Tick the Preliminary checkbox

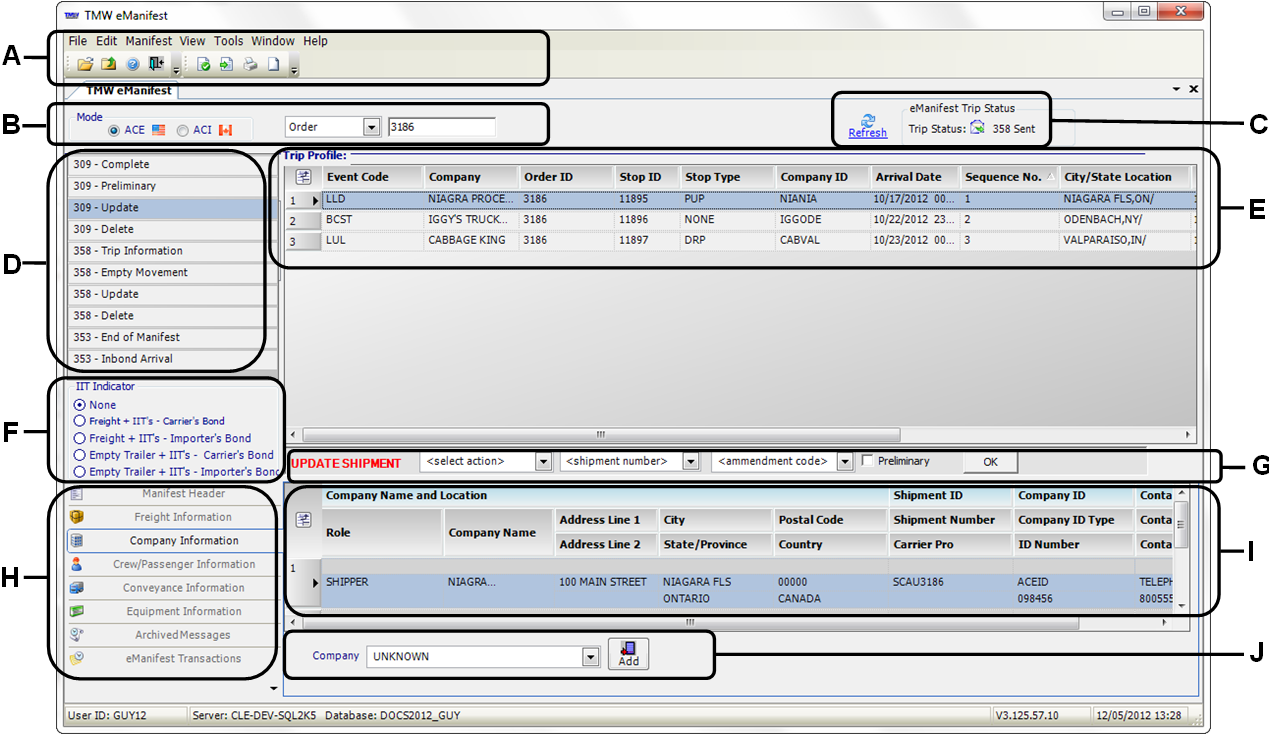coord(868,461)
